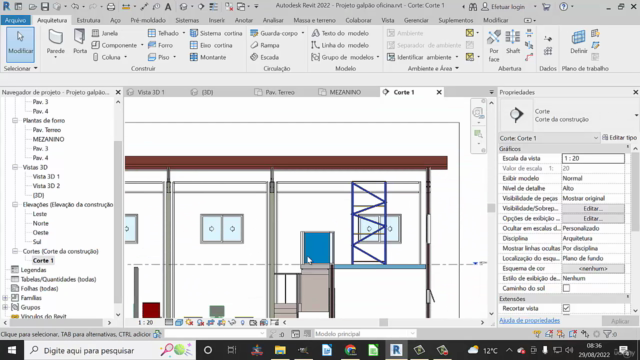640x360 pixels.
Task: Choose the Guarda-corpo railing tool
Action: 274,33
